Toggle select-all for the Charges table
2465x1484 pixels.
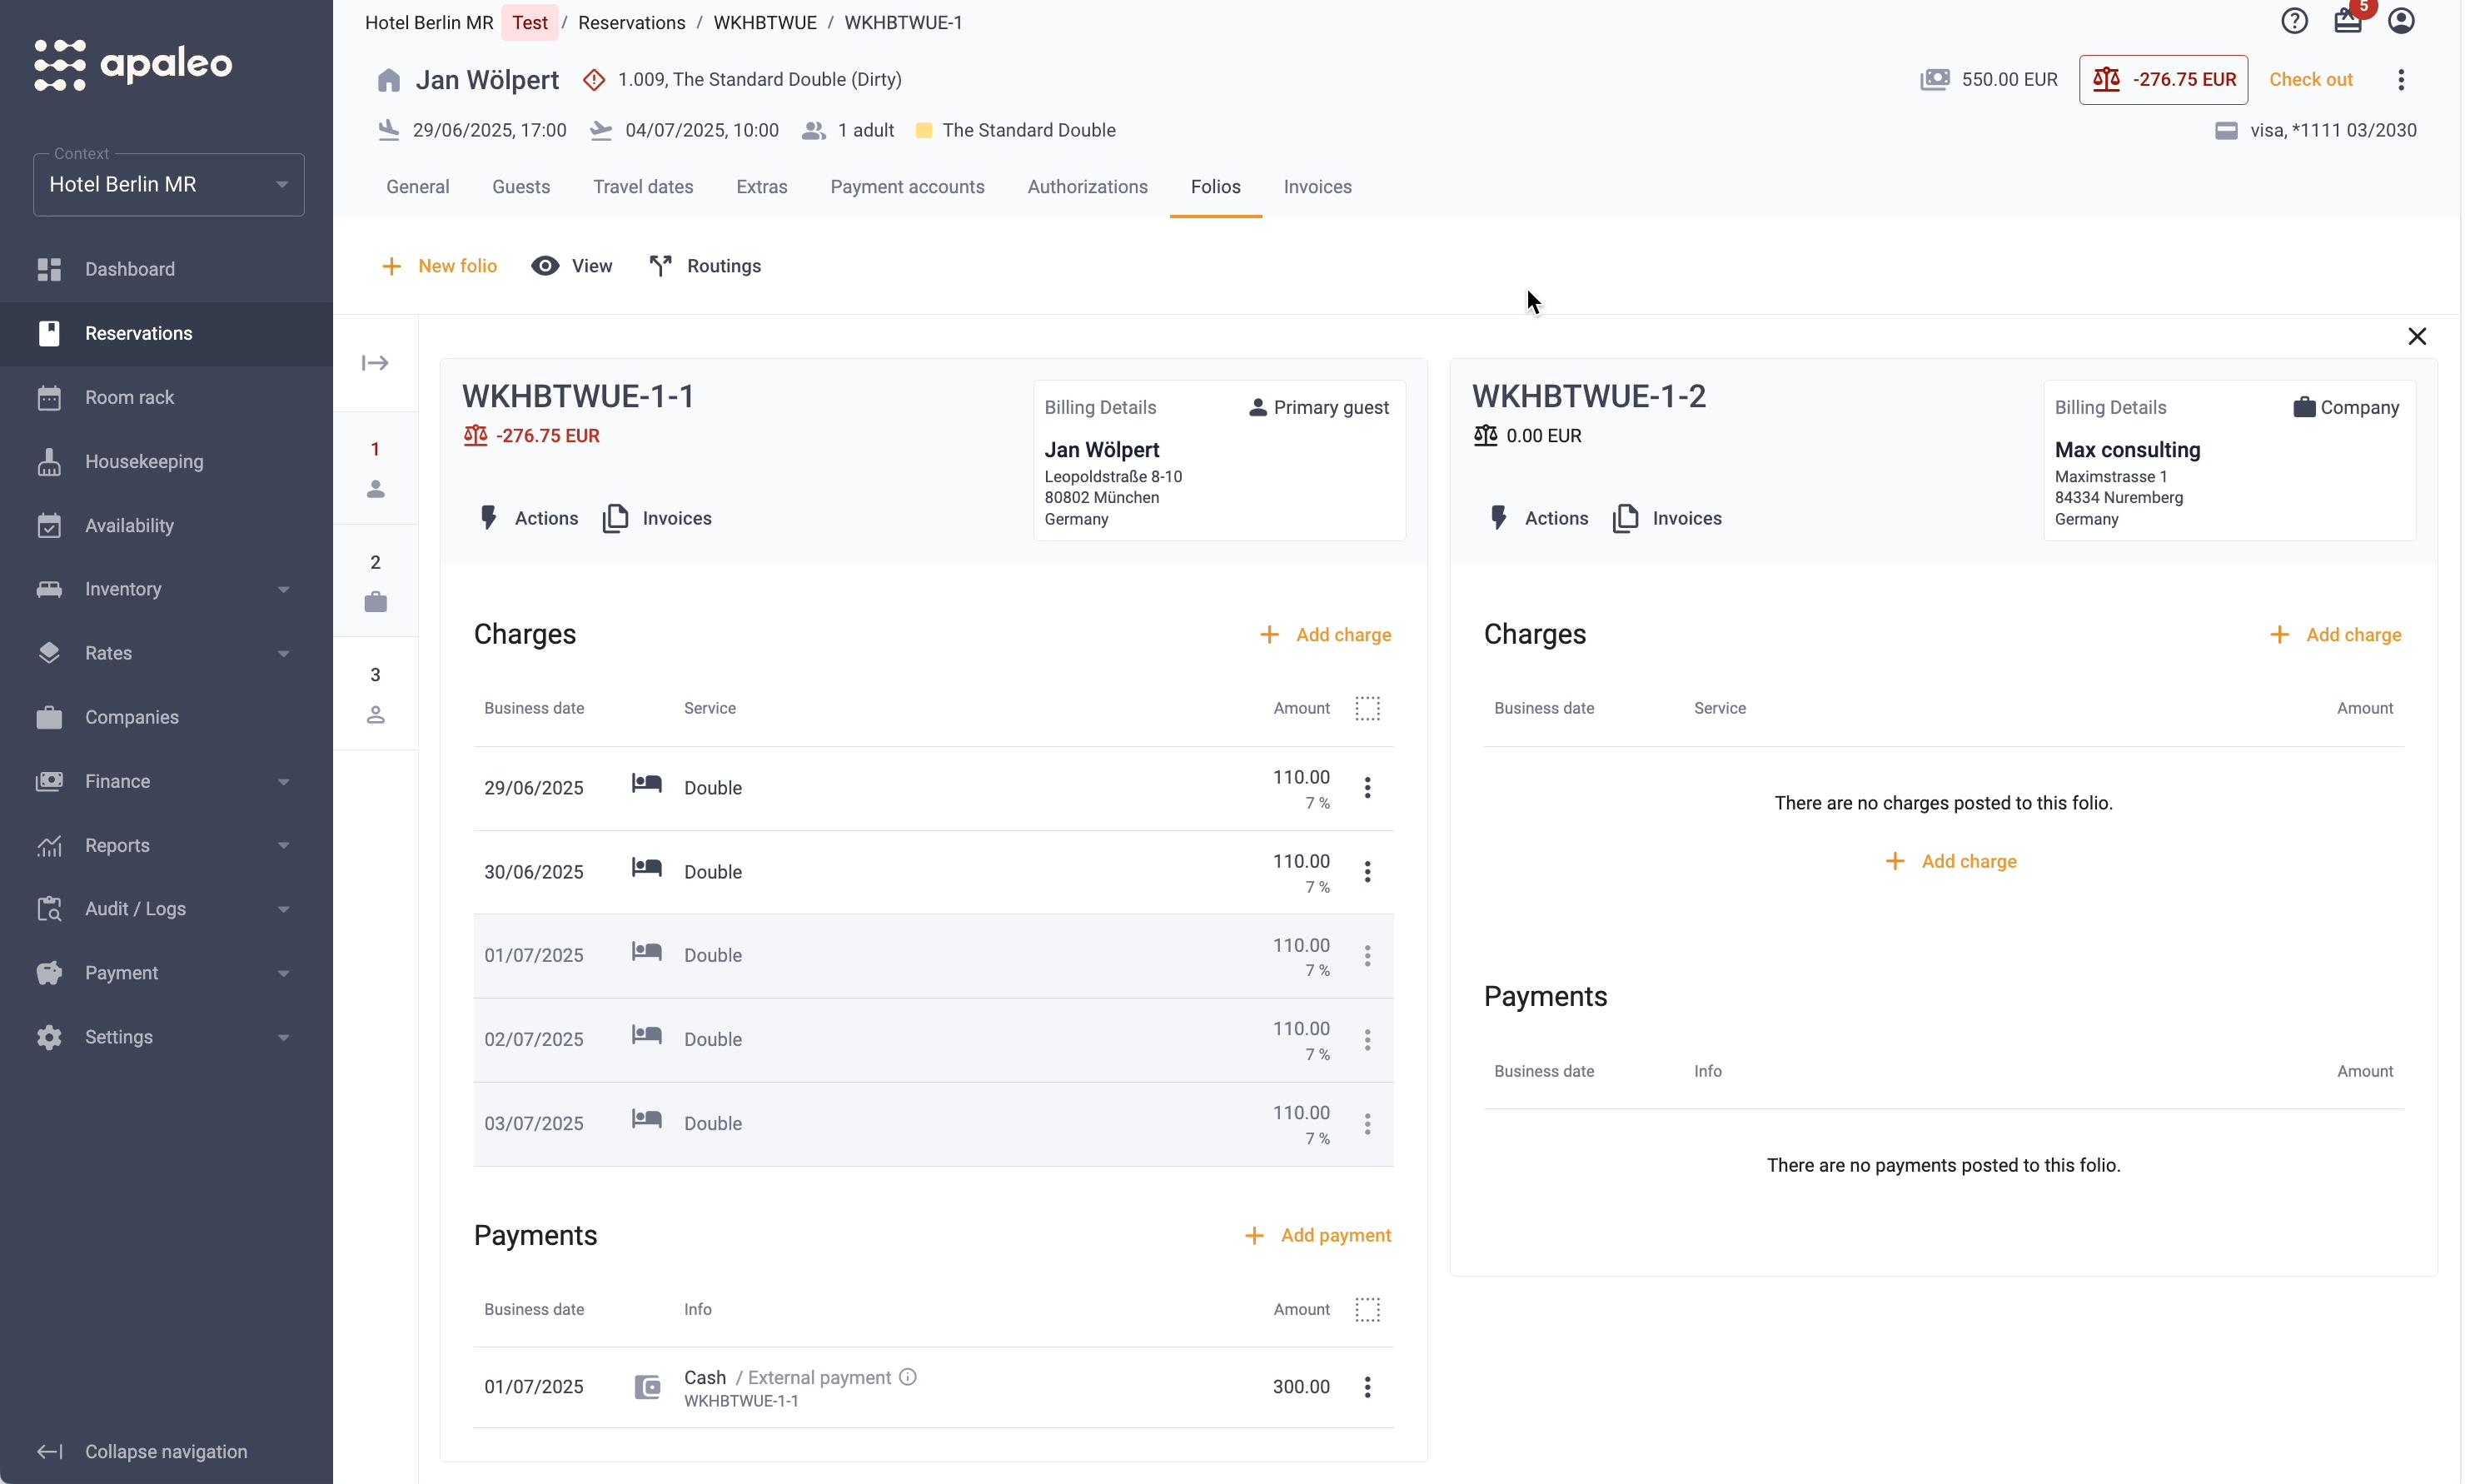coord(1367,708)
